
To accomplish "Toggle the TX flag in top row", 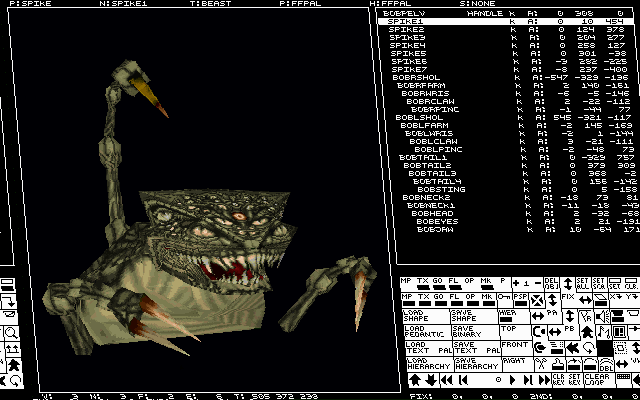I will point(424,284).
